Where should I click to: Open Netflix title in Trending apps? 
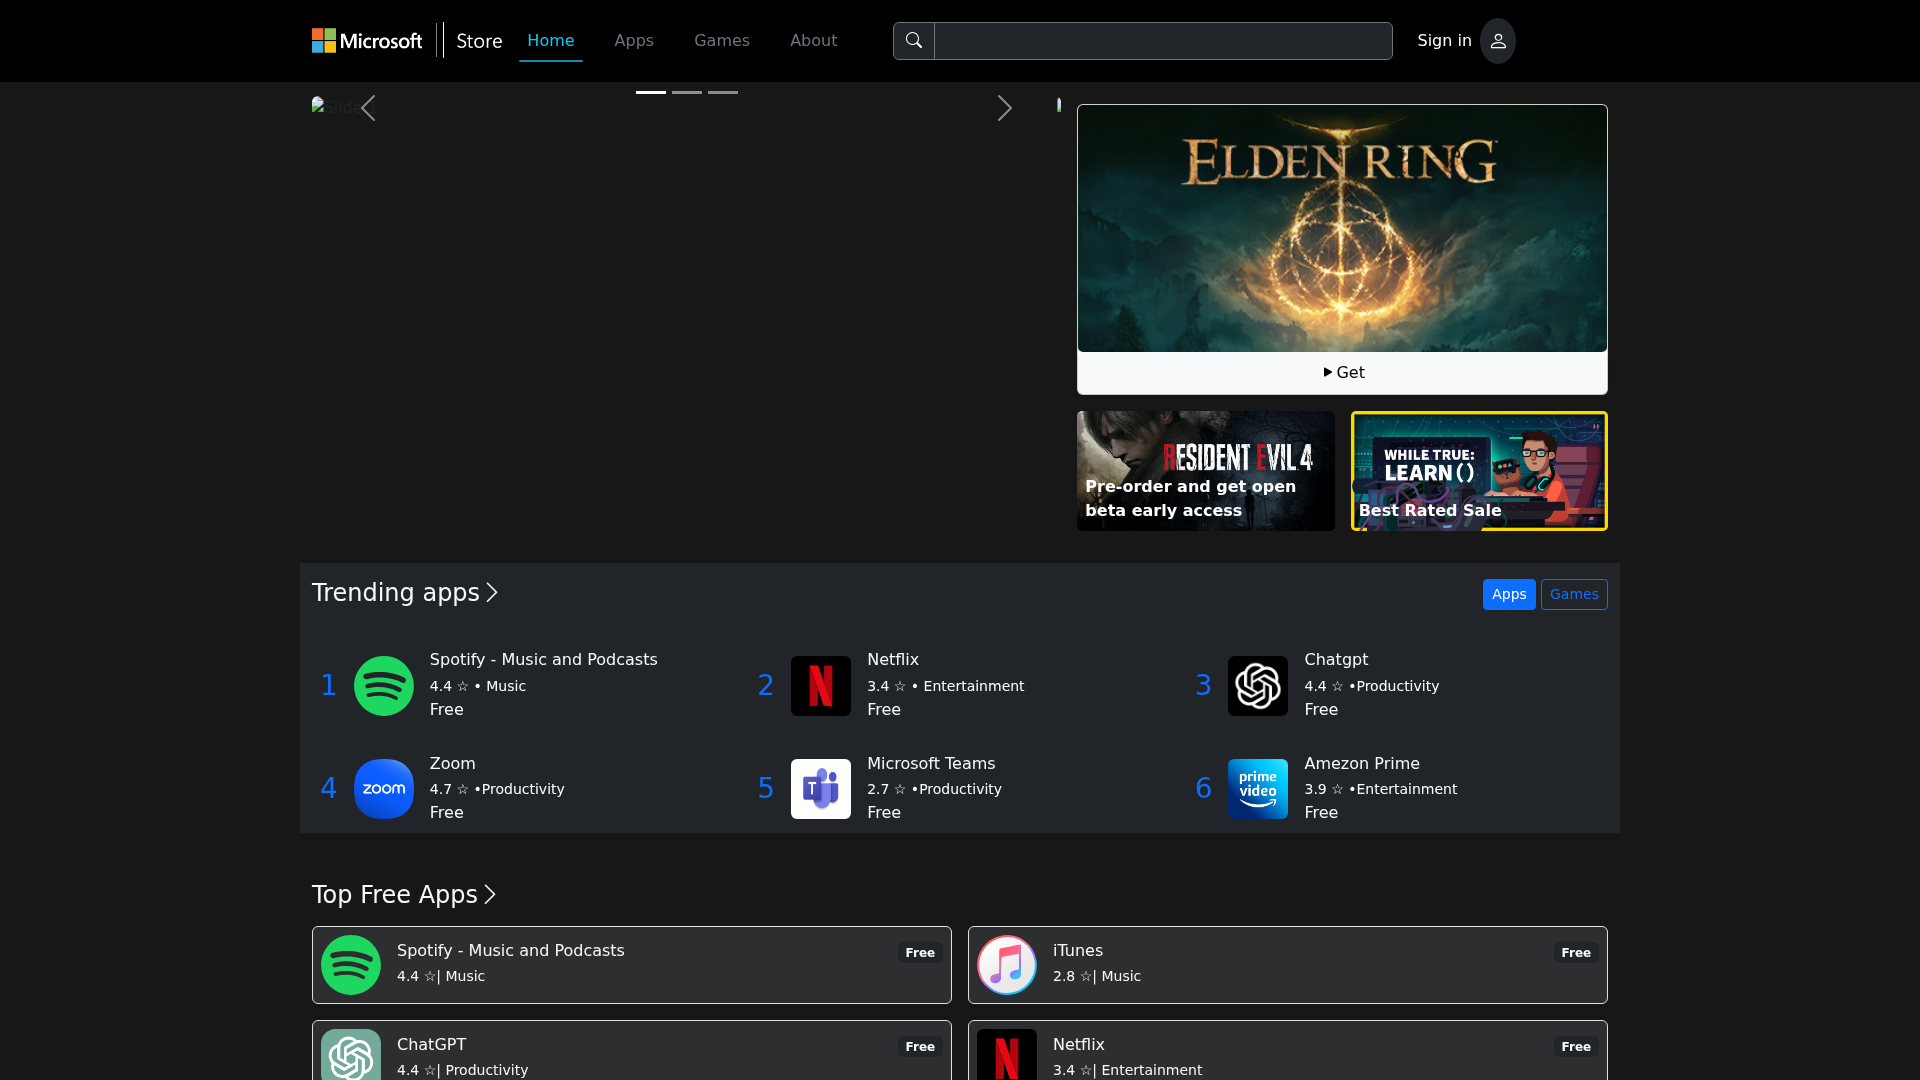point(893,660)
